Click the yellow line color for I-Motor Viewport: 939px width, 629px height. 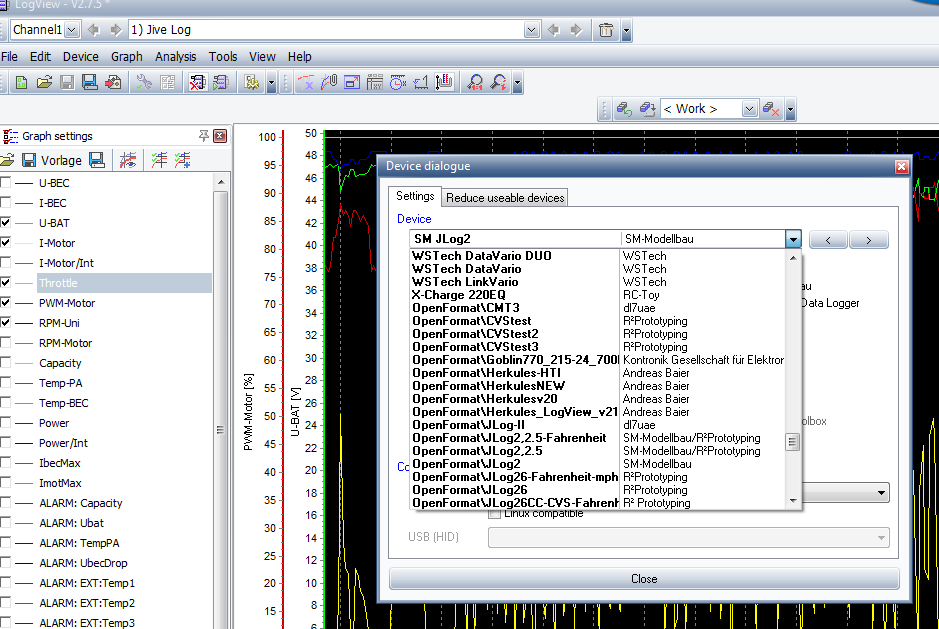click(x=24, y=243)
